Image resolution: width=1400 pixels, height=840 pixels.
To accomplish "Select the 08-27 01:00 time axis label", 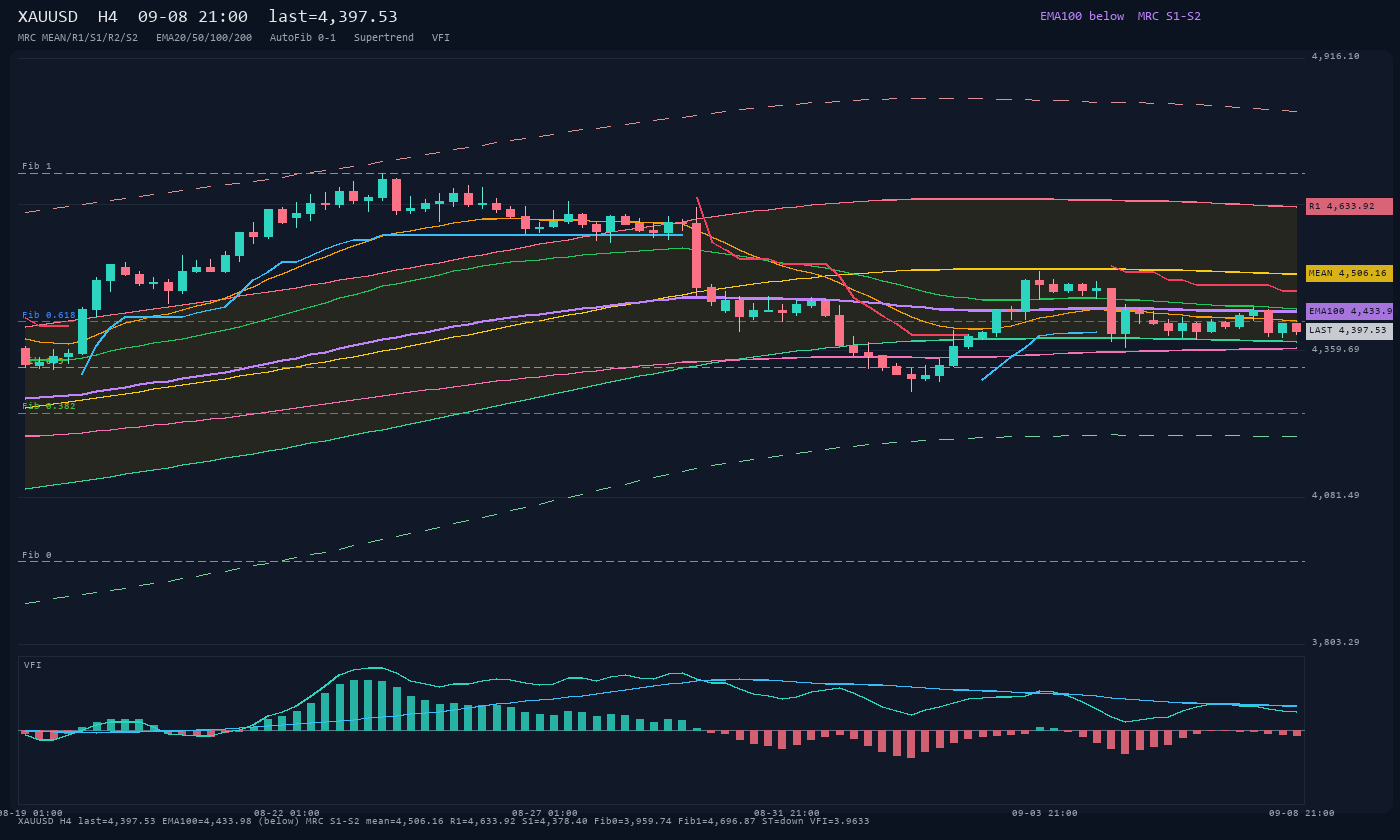I will 545,813.
